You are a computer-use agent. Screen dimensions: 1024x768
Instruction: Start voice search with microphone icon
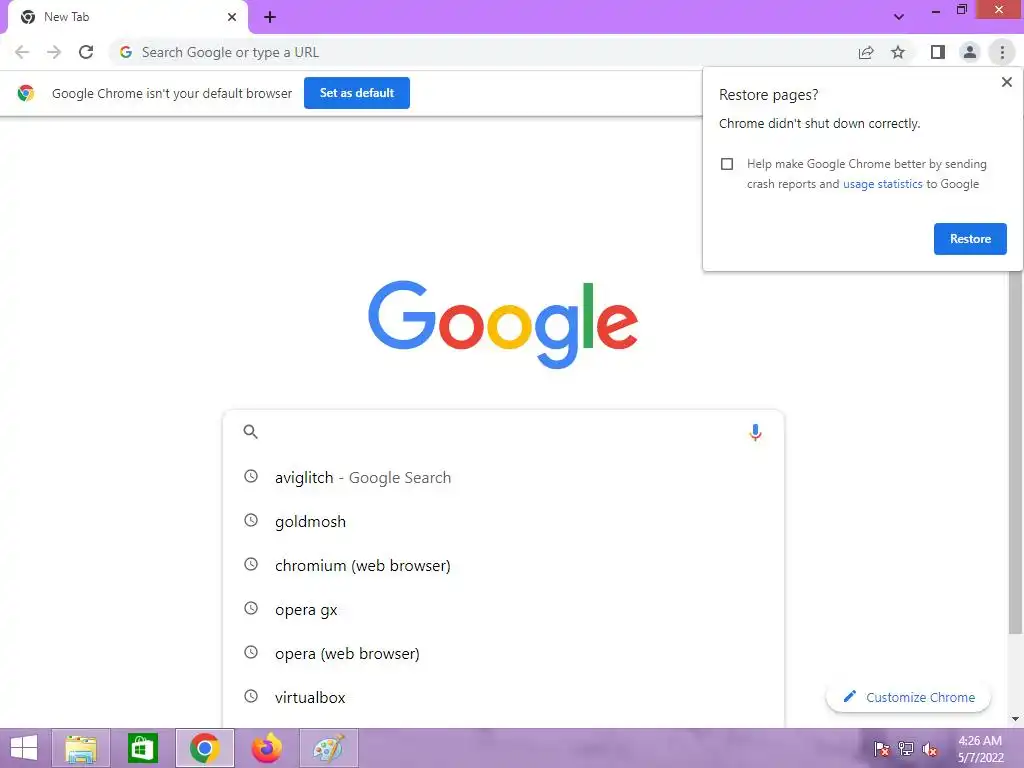tap(755, 432)
